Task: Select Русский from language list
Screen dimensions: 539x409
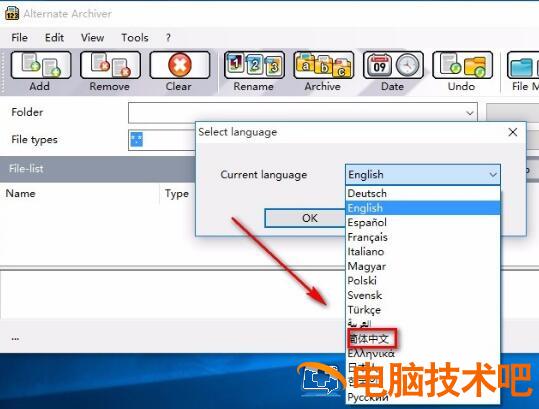Action: [423, 397]
